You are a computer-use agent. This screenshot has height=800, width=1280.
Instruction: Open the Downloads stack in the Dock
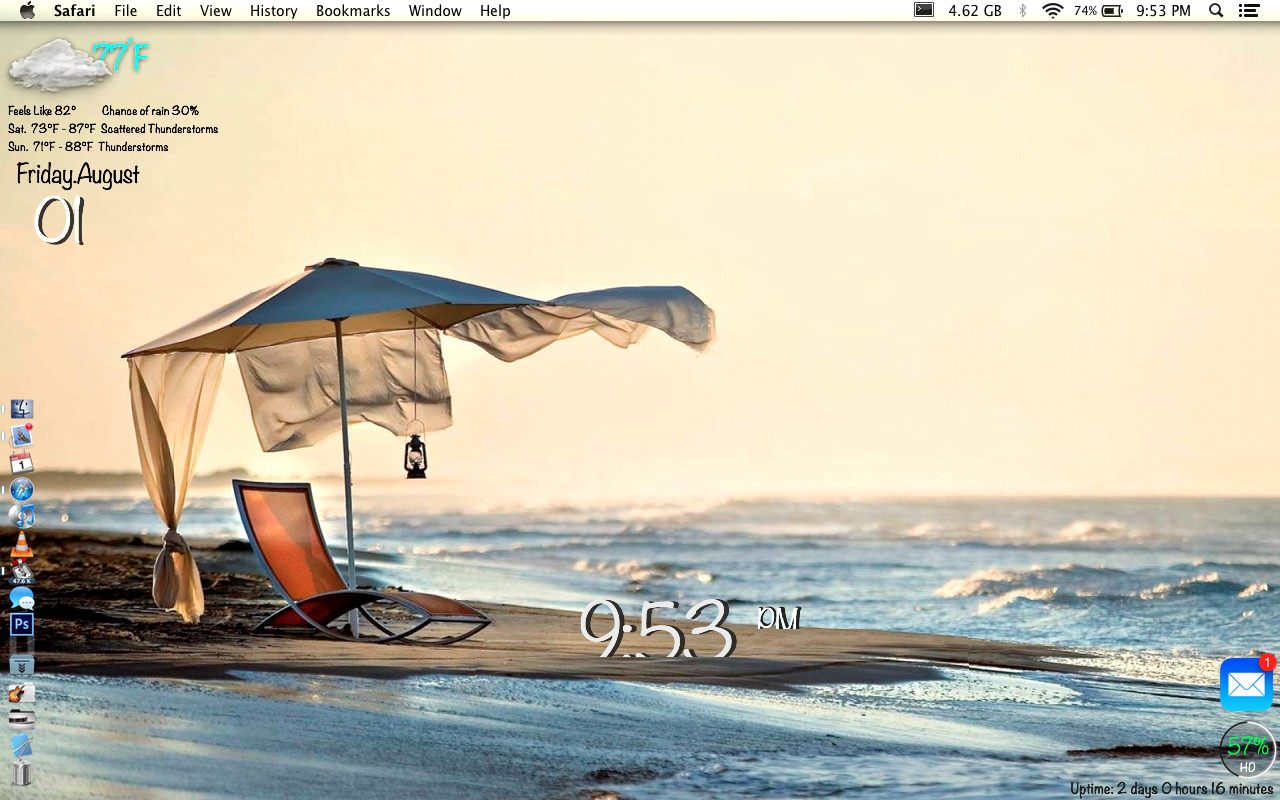point(22,663)
